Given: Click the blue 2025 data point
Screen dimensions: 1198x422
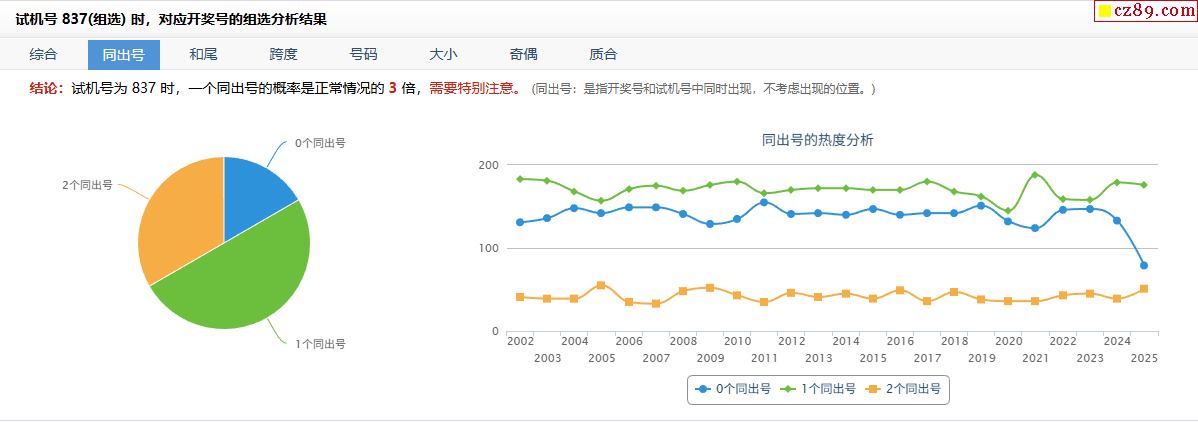Looking at the screenshot, I should [1144, 265].
